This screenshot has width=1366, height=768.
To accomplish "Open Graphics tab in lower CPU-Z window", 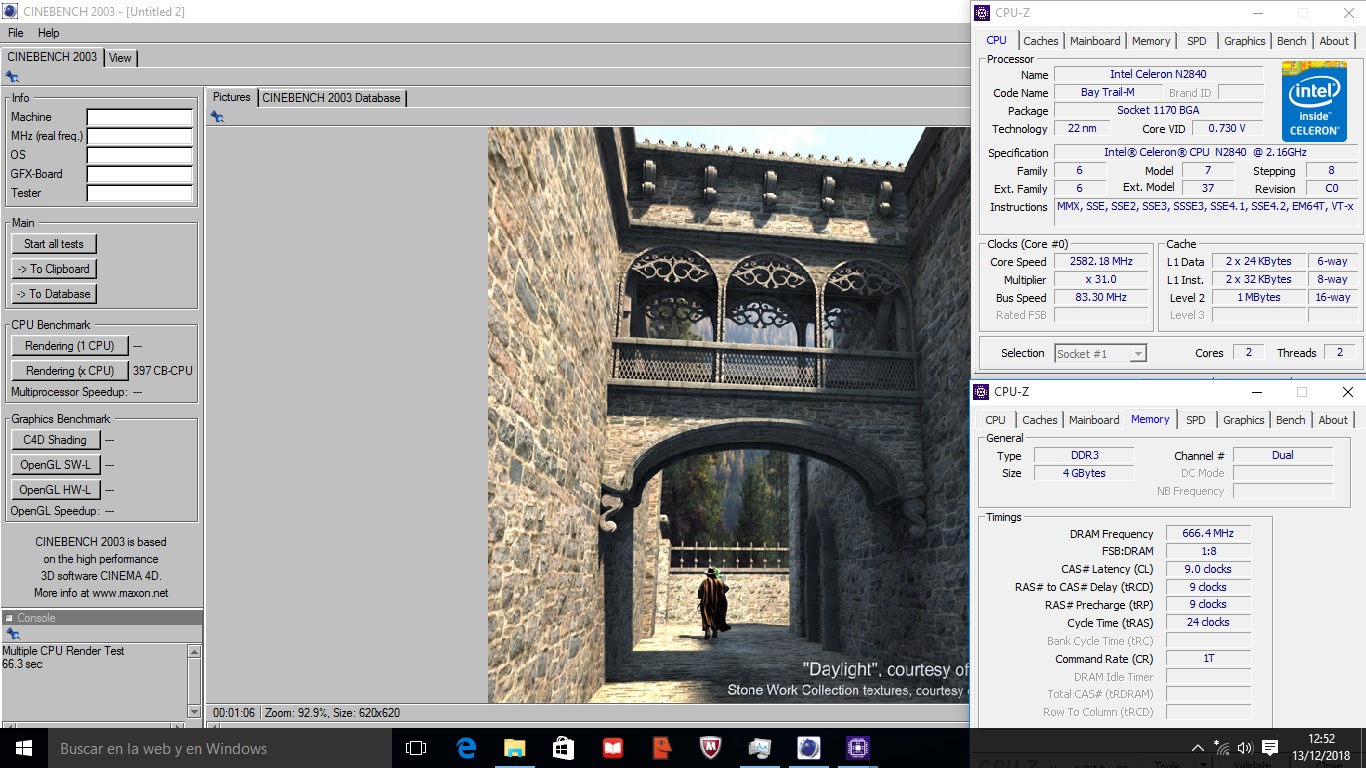I will [1244, 420].
